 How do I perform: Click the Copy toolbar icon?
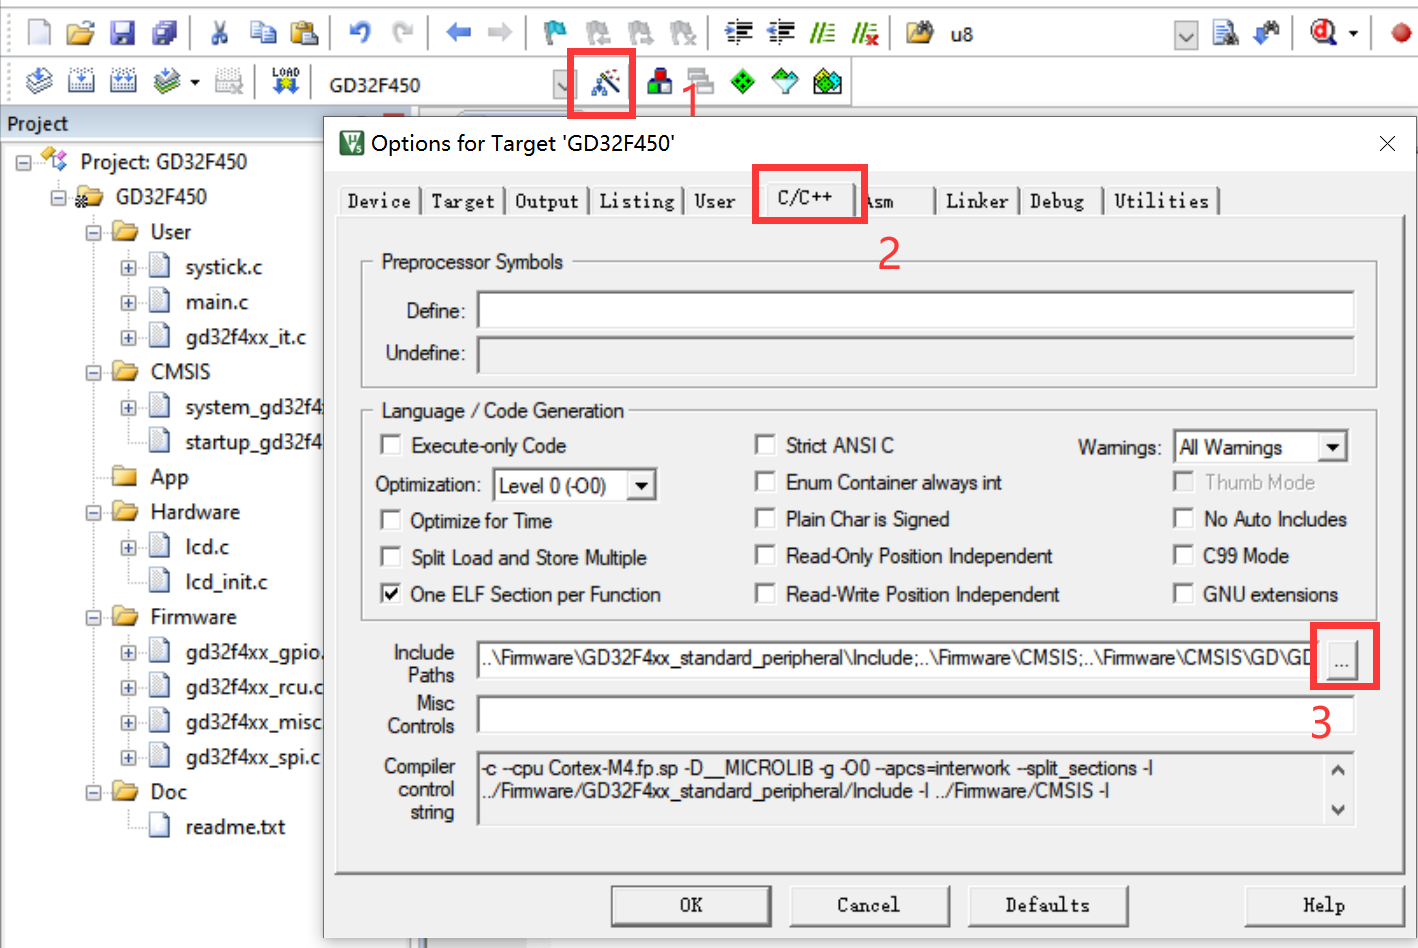262,33
